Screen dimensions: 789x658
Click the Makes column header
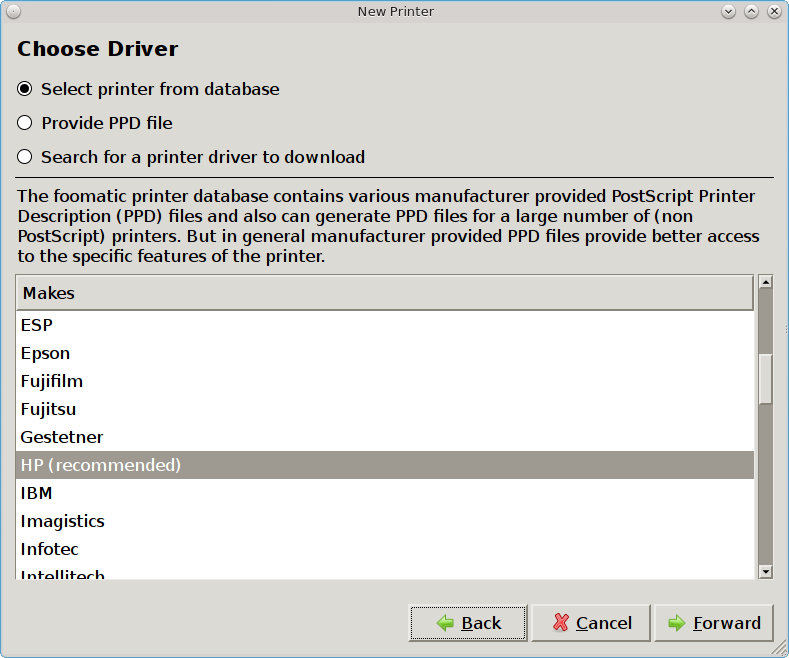384,293
